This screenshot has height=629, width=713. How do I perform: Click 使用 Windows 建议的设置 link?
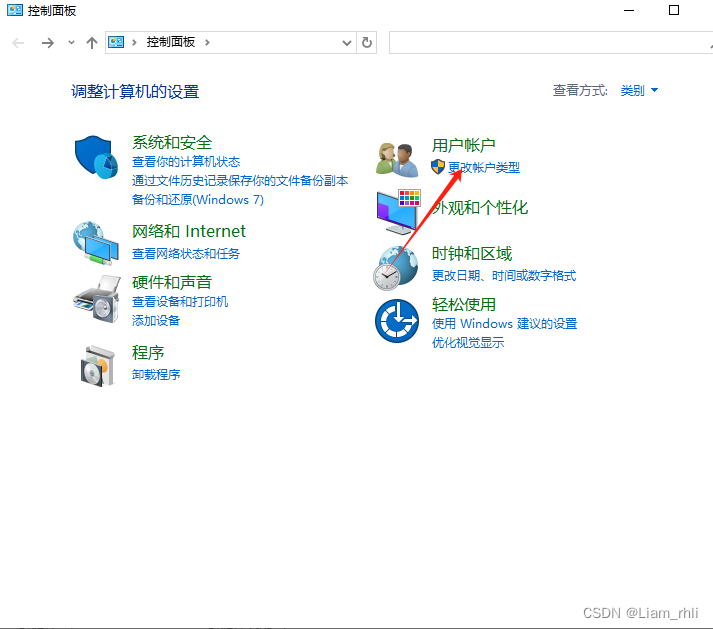tap(504, 323)
